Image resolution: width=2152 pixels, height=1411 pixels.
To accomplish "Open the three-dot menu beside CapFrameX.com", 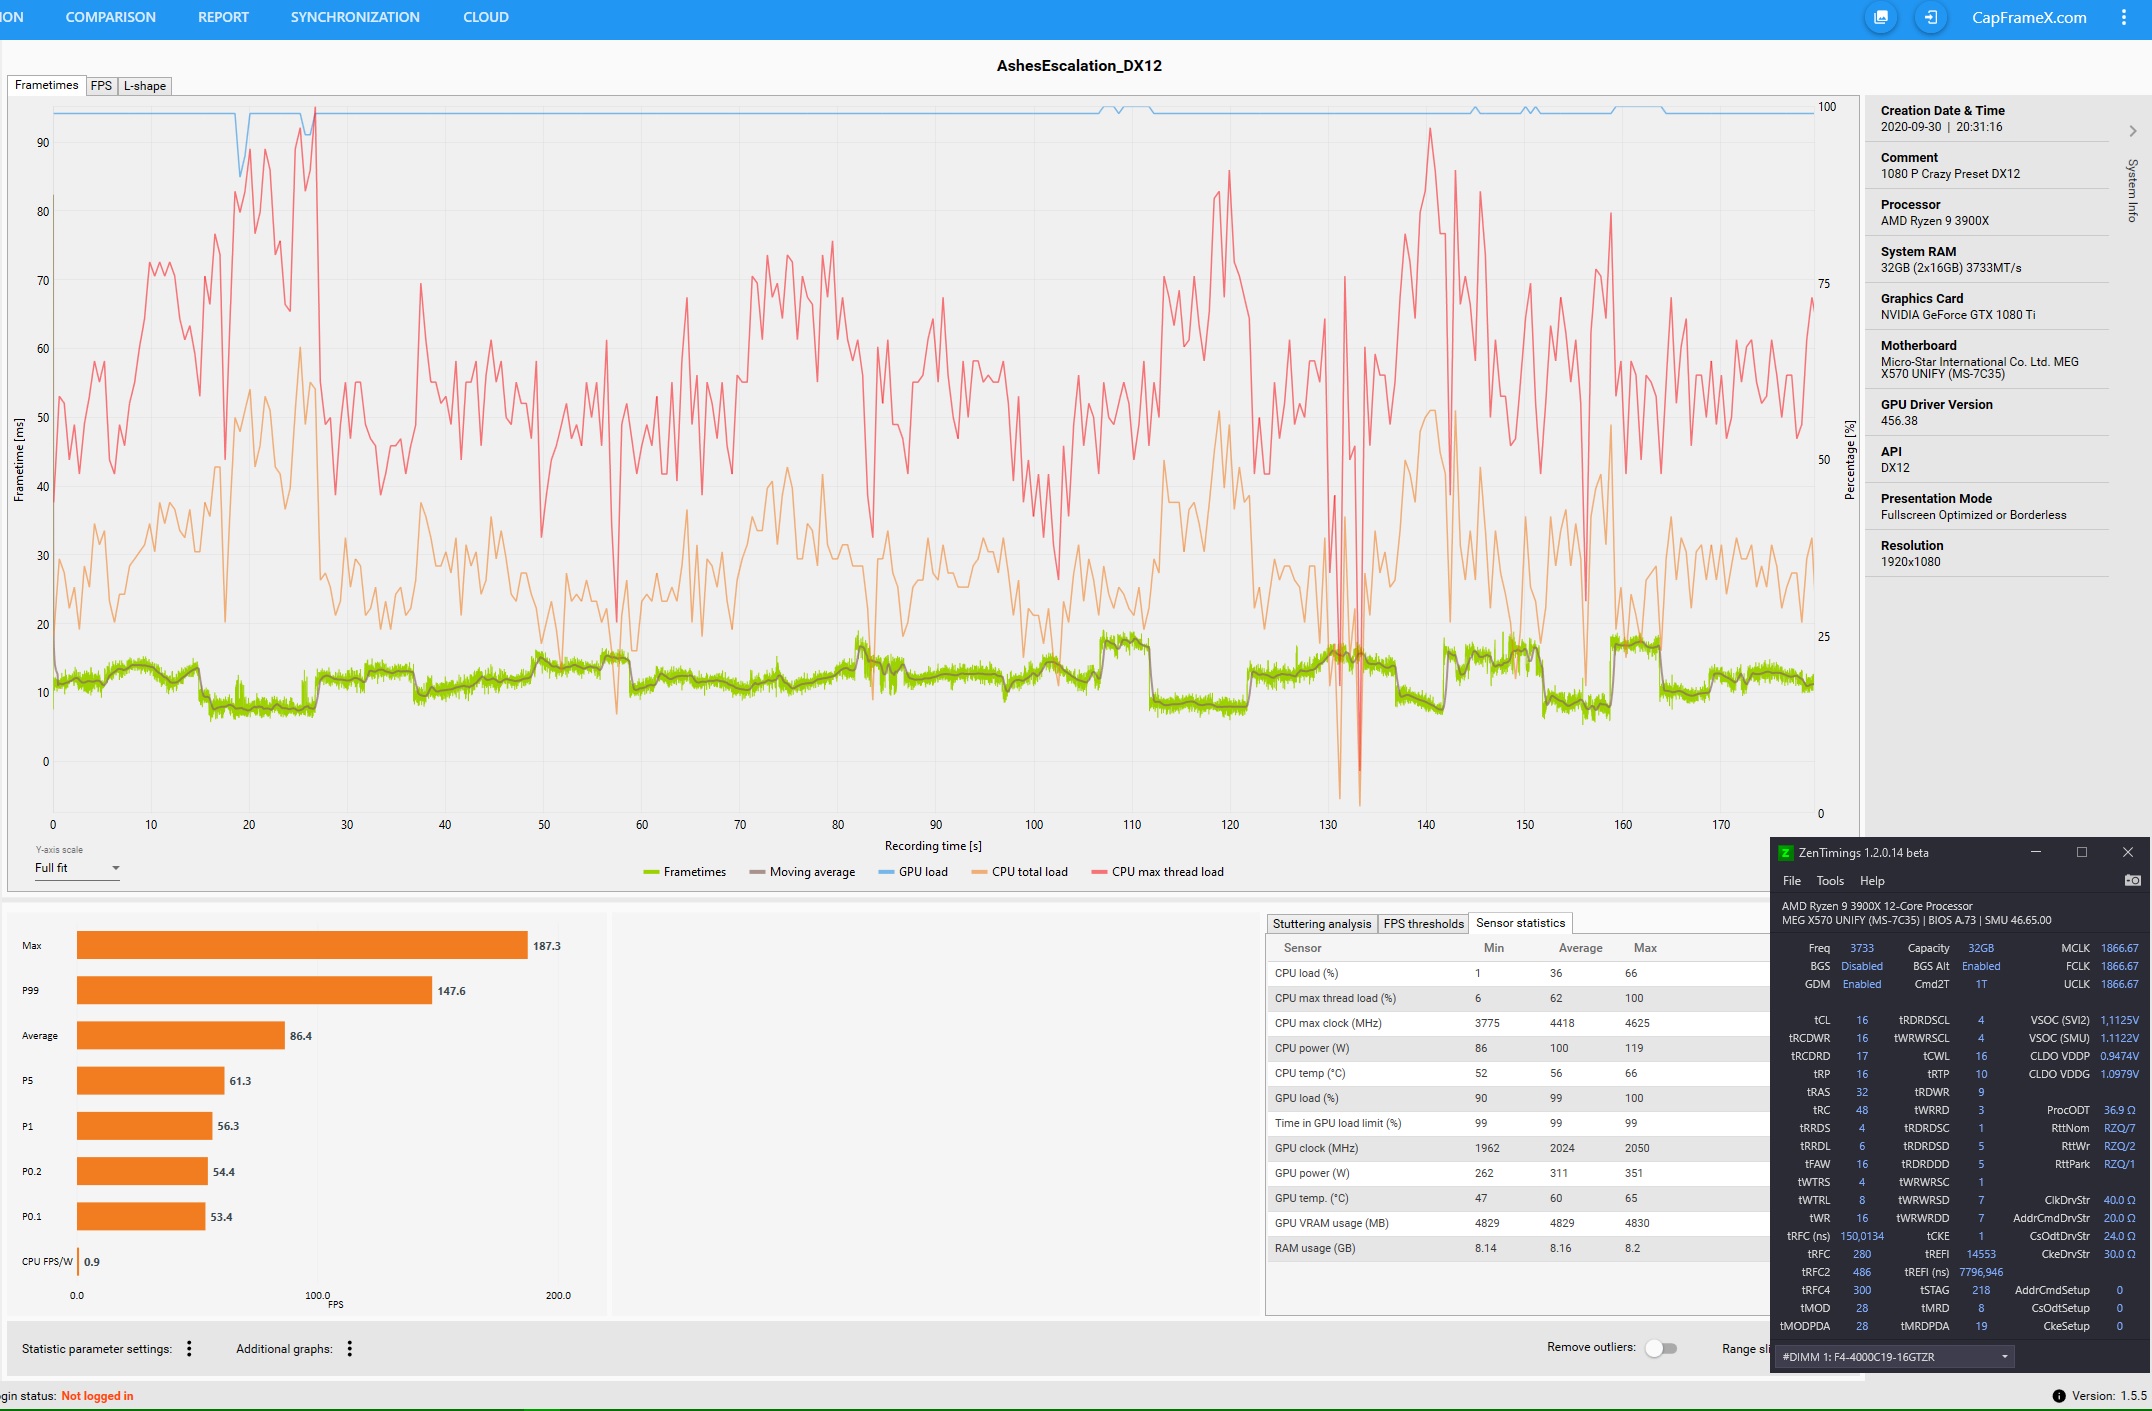I will point(2124,17).
